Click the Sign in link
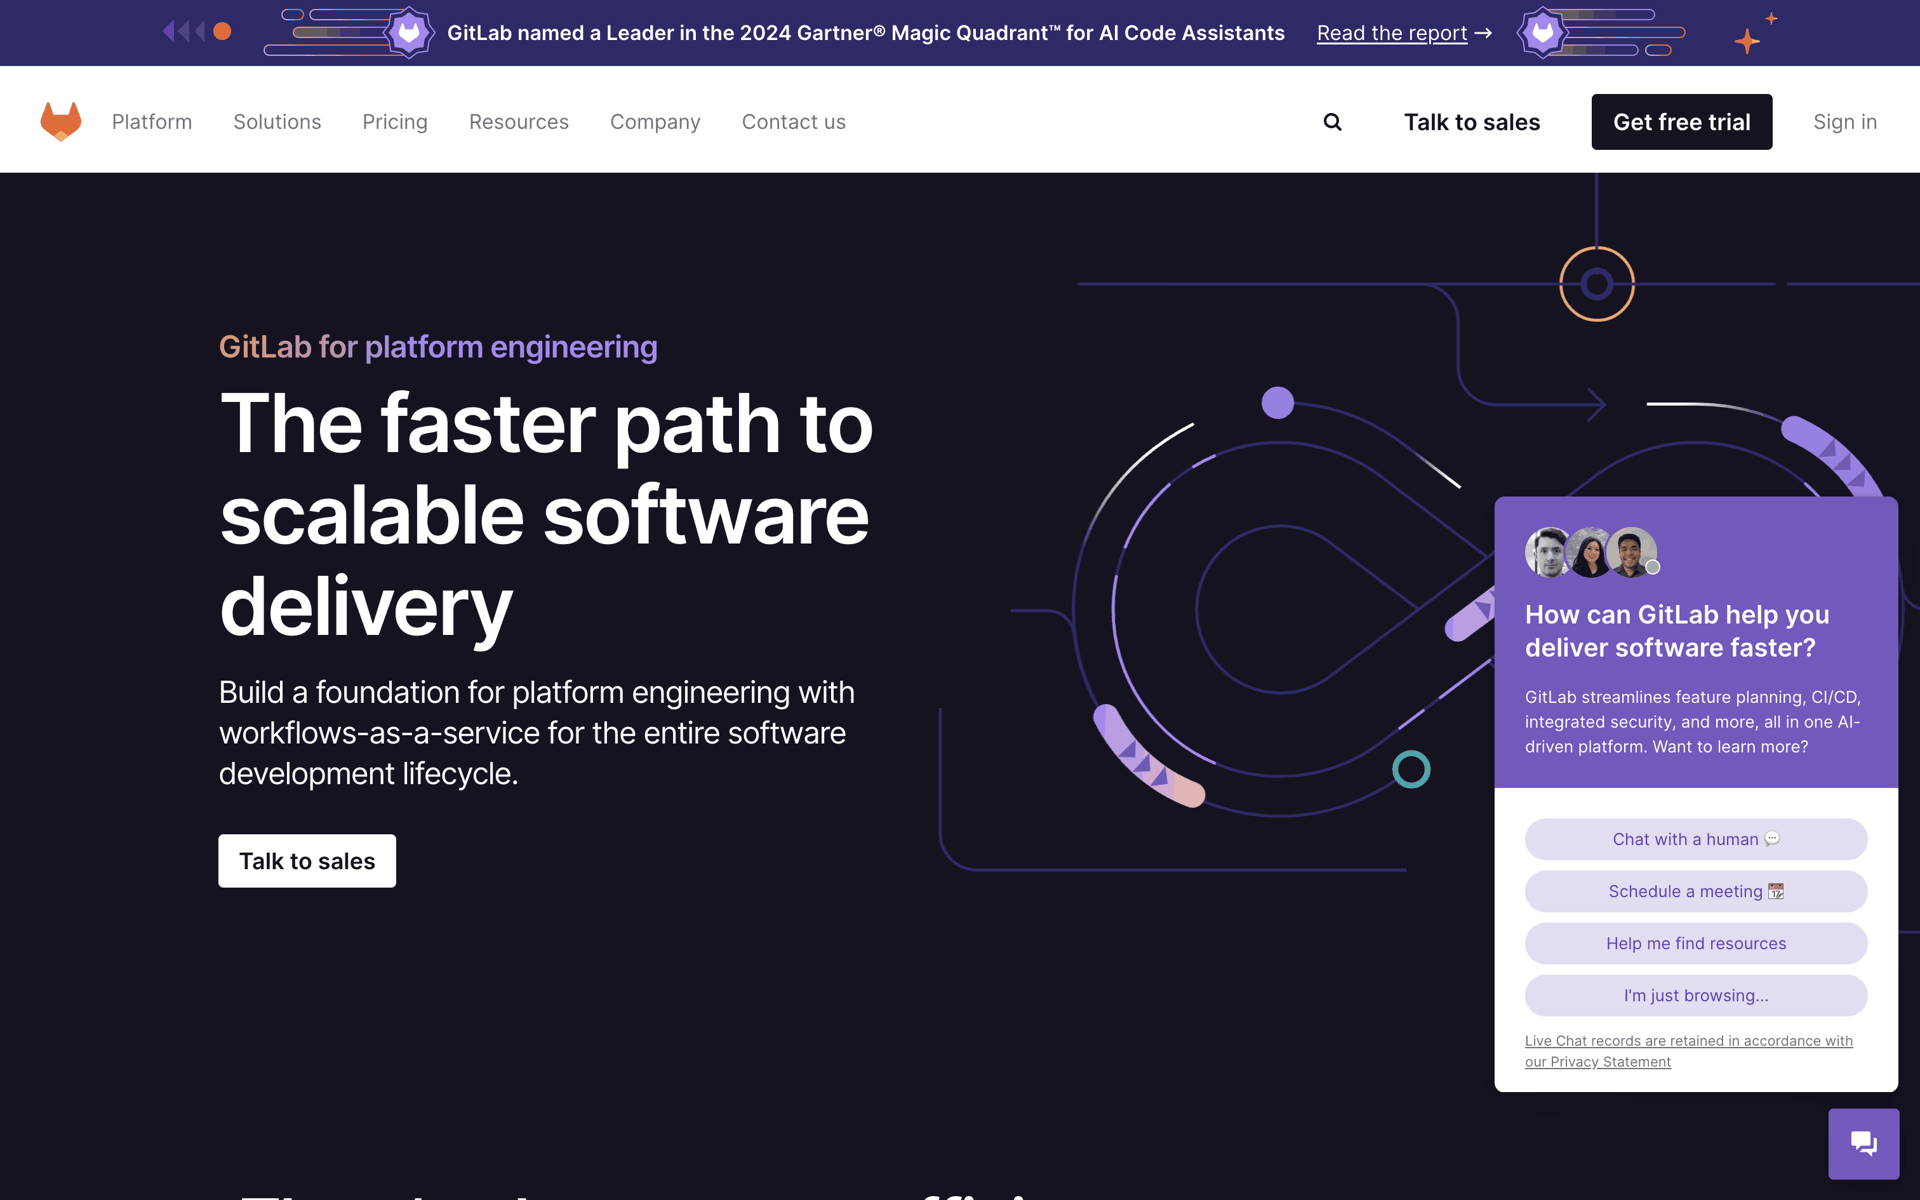The height and width of the screenshot is (1200, 1920). point(1845,122)
